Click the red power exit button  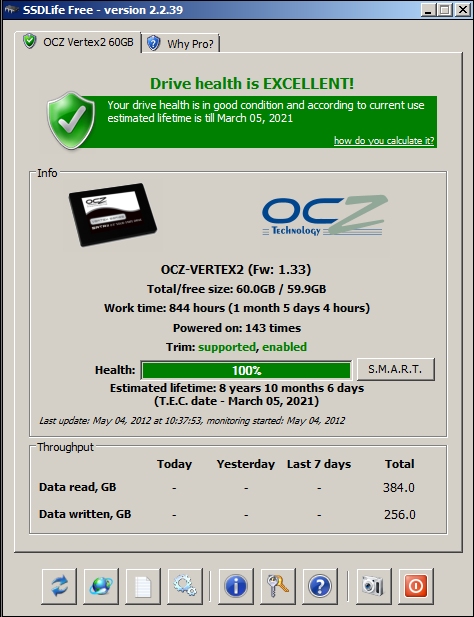click(416, 586)
